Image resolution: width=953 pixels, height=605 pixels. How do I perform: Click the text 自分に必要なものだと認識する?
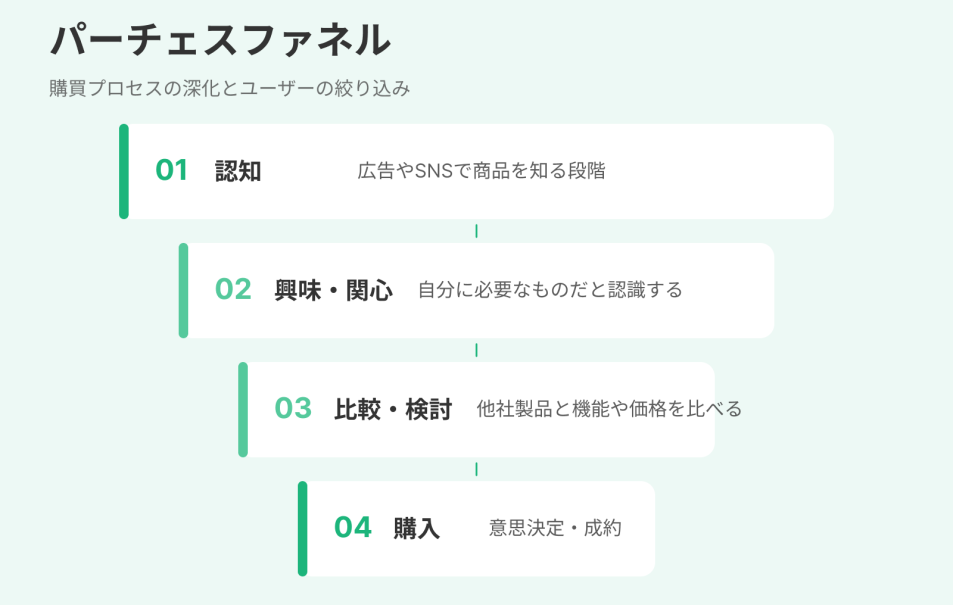coord(549,290)
